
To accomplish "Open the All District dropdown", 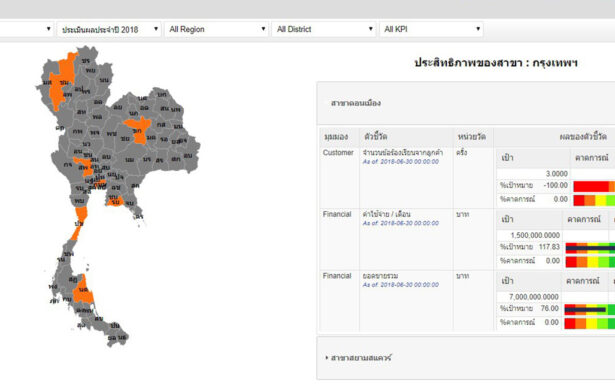I will 324,29.
